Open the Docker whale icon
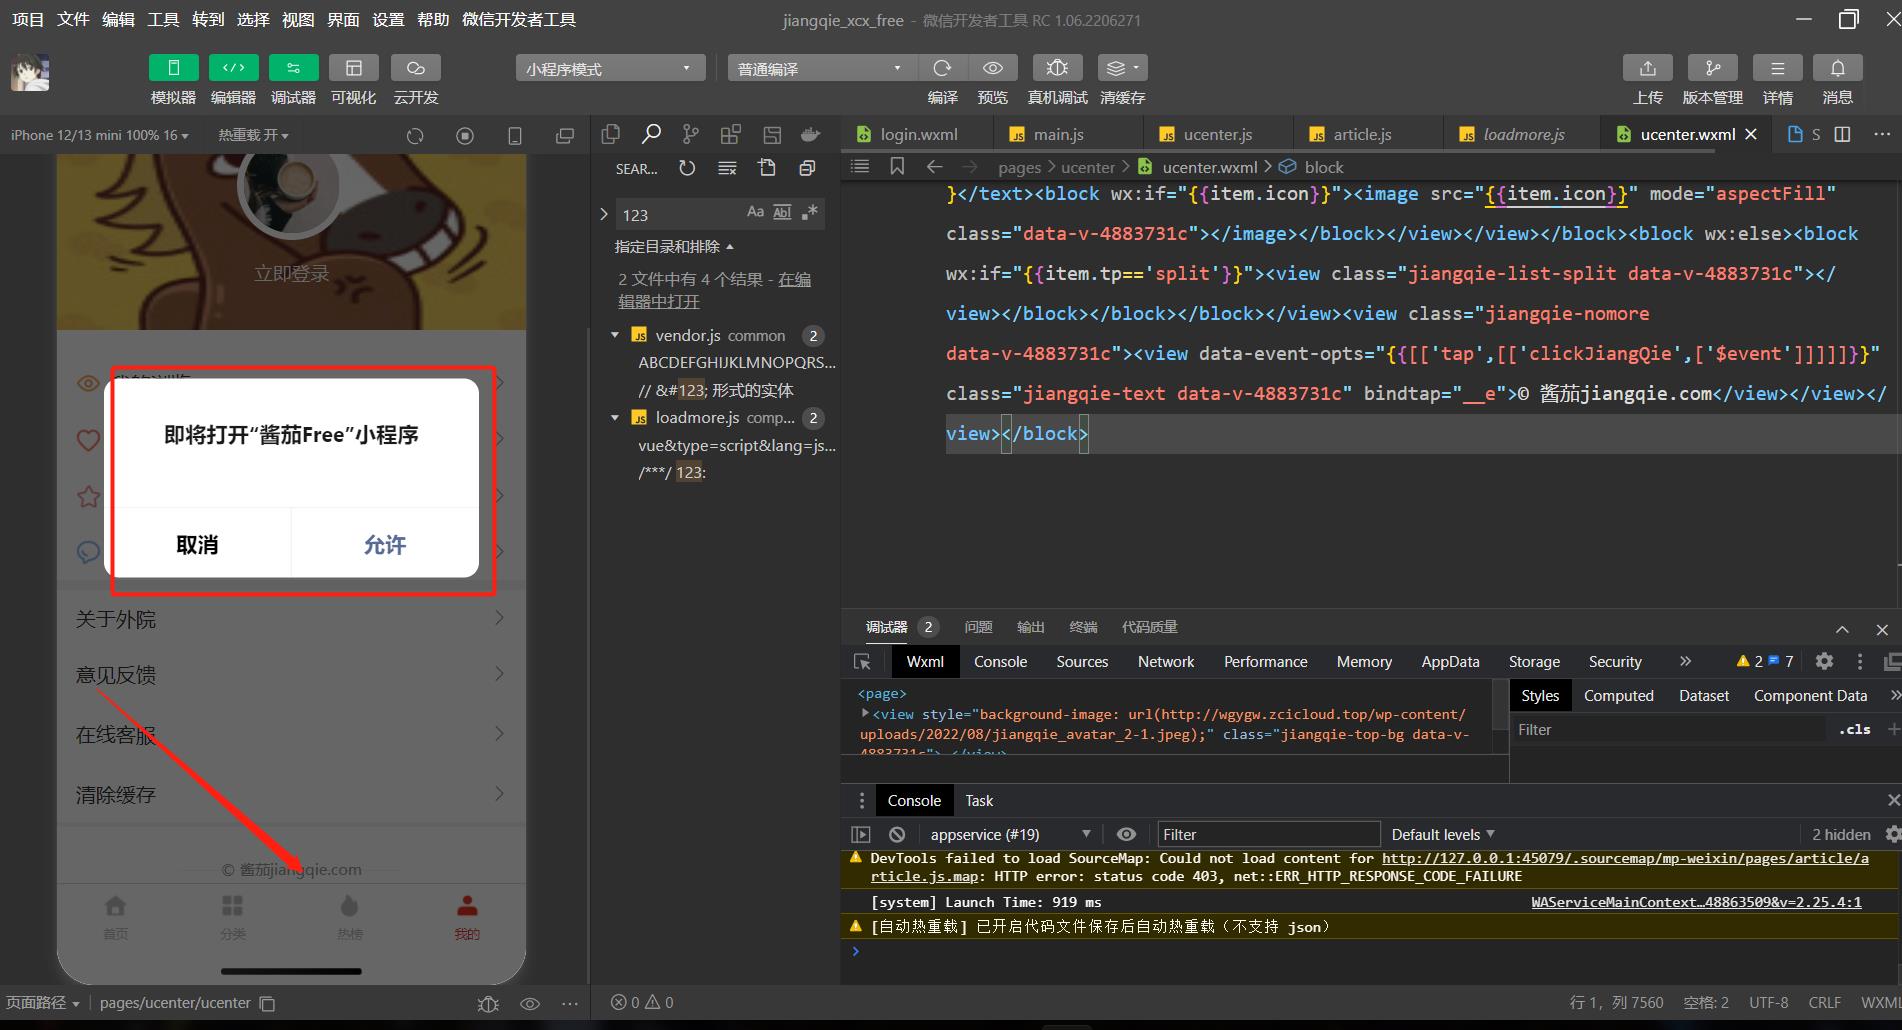The image size is (1902, 1030). 811,134
